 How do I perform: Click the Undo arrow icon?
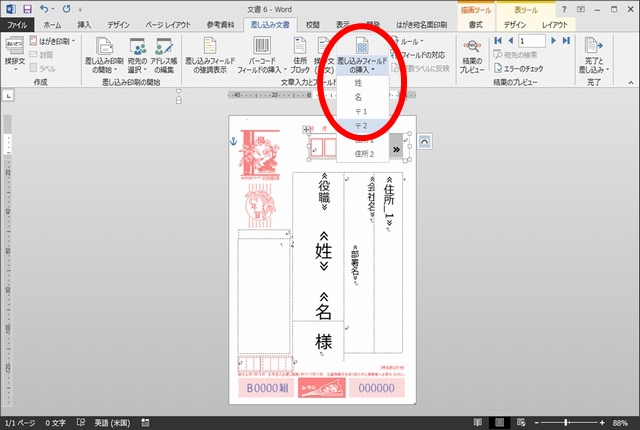coord(44,9)
